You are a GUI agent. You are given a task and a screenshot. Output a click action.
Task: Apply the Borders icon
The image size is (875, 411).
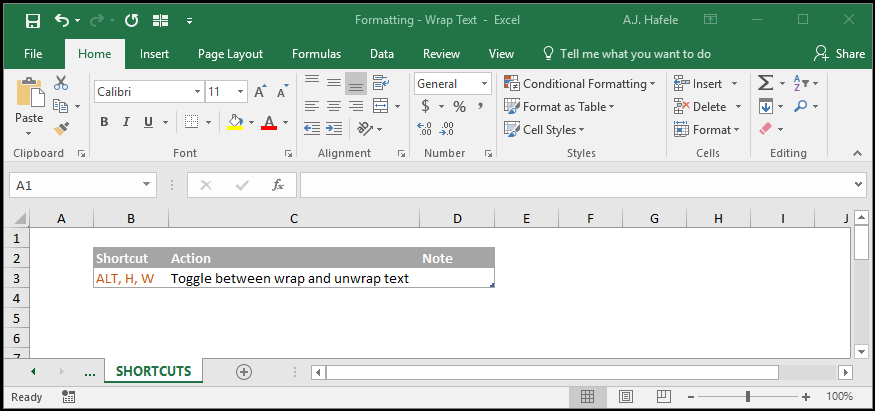coord(191,122)
